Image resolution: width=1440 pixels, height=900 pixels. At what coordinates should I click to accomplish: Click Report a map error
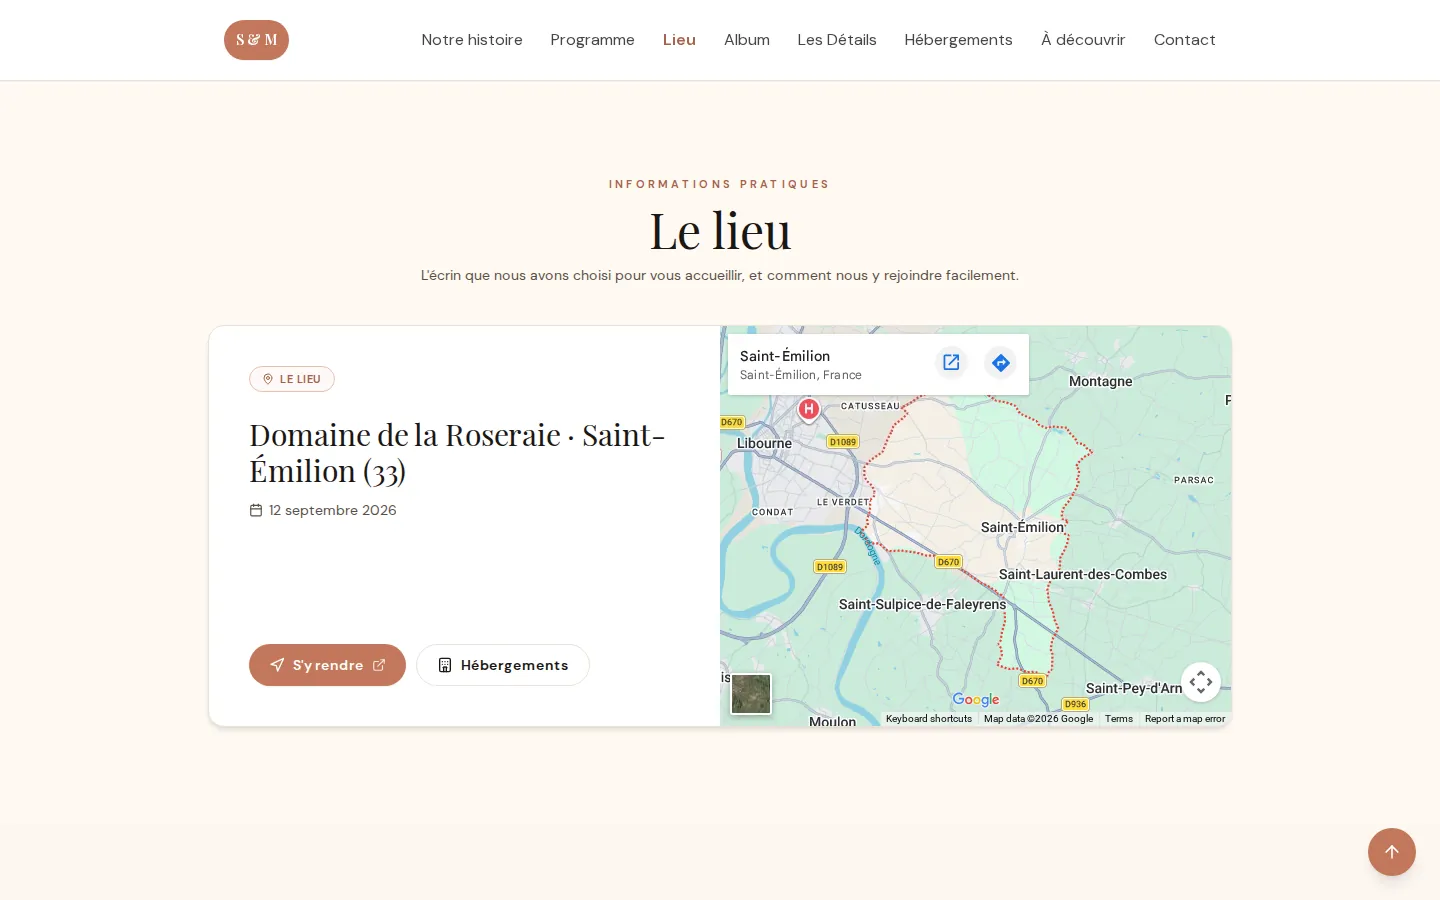pos(1185,719)
